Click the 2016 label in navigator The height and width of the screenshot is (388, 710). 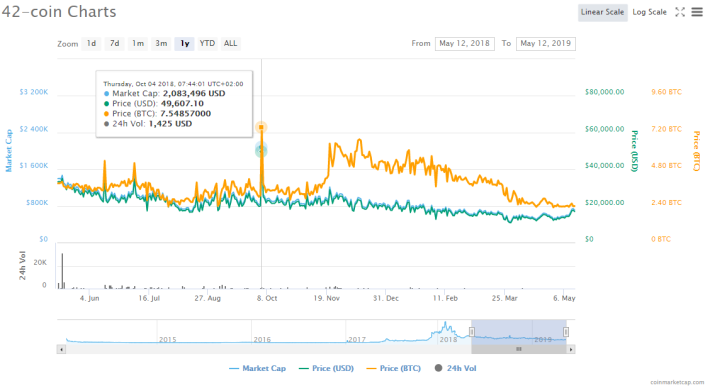click(x=262, y=340)
